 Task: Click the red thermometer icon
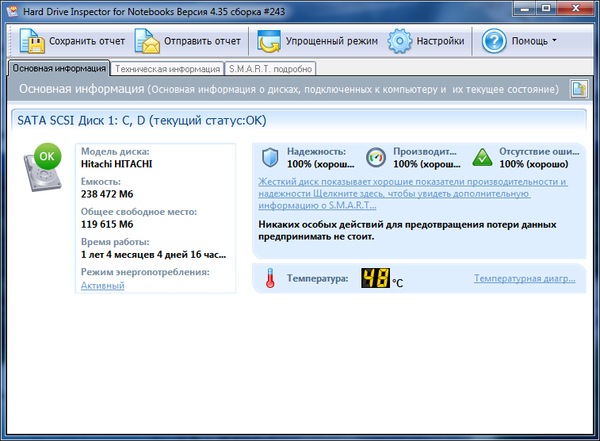270,278
